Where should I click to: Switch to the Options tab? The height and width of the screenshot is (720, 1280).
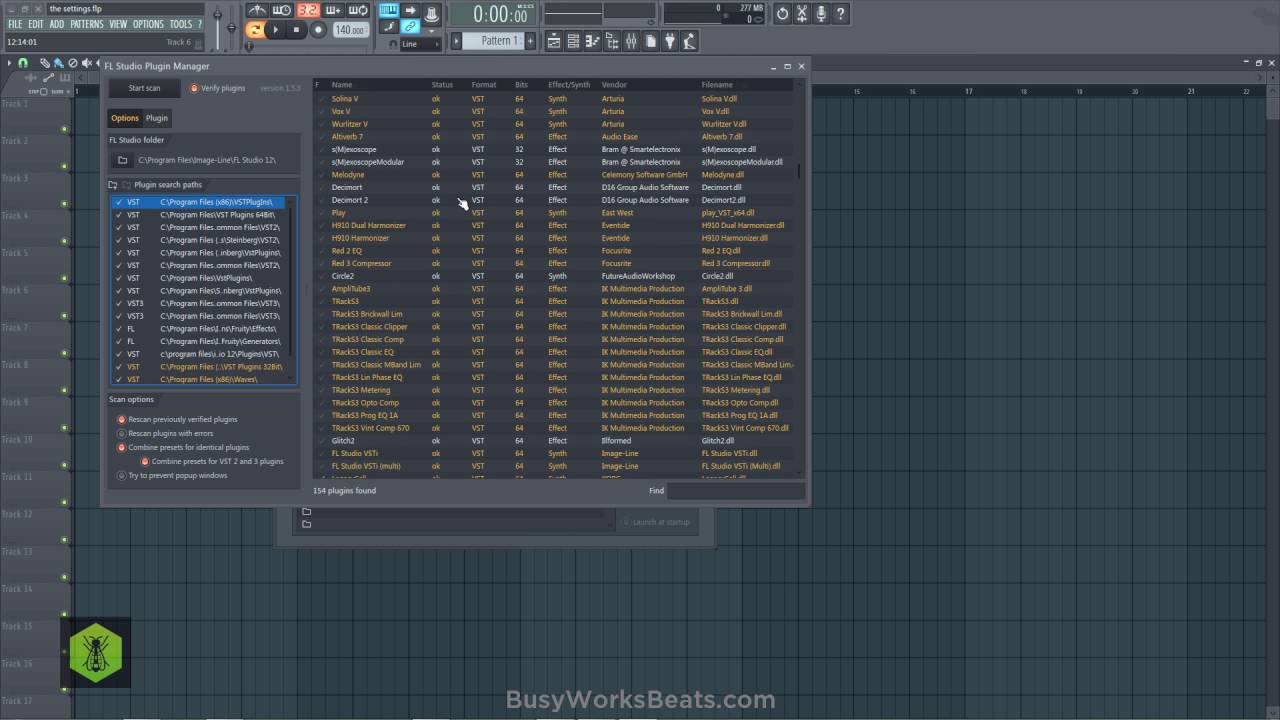125,118
